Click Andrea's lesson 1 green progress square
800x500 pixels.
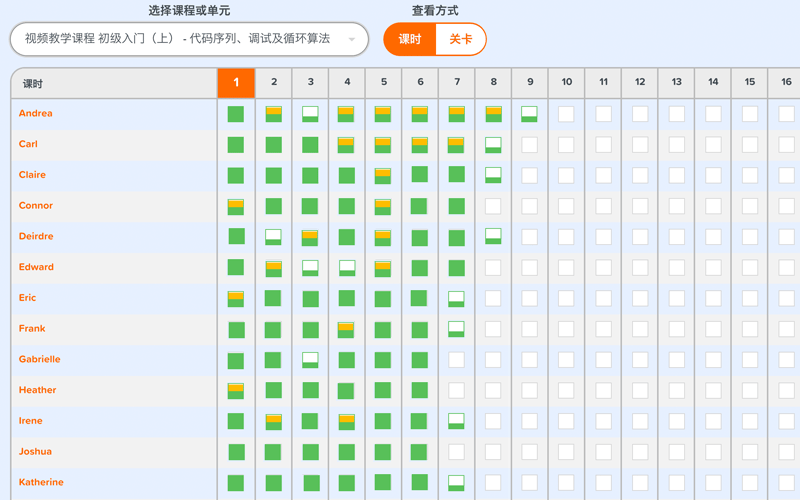point(236,114)
